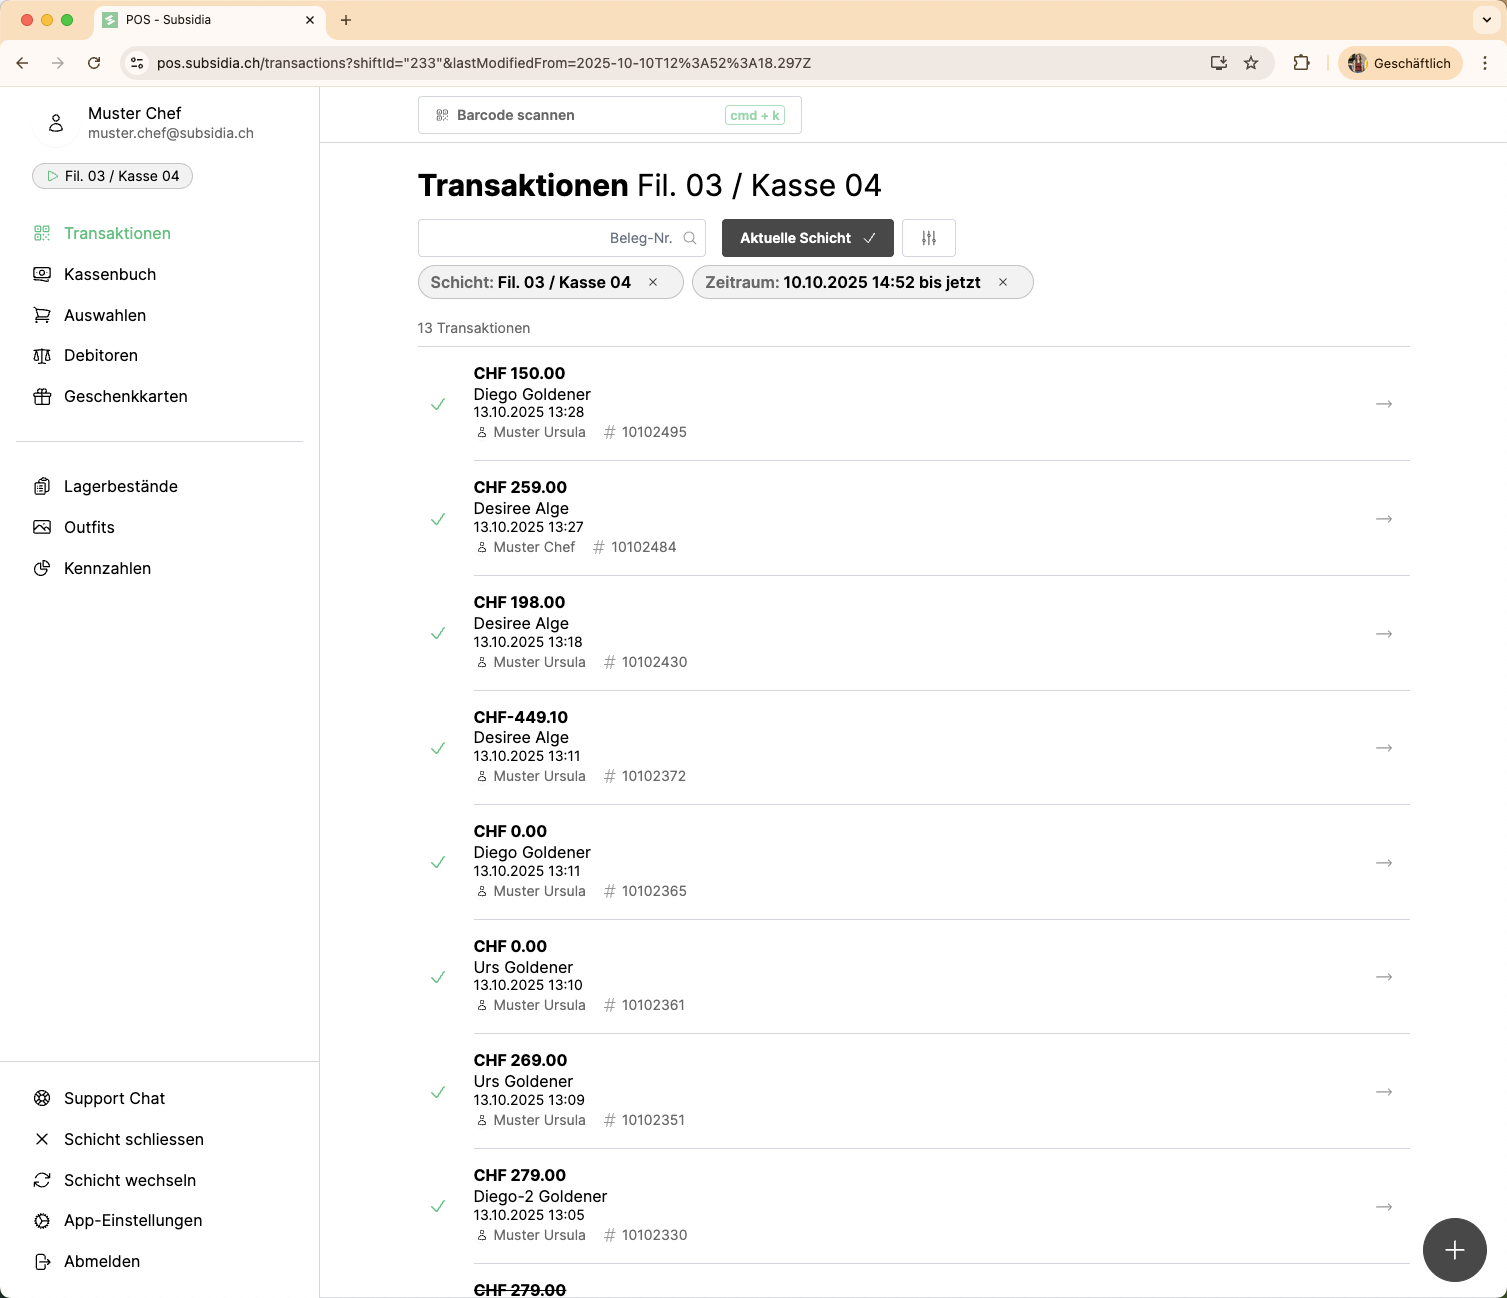Expand the Chrome tab search chevron
This screenshot has width=1507, height=1298.
(x=1486, y=20)
